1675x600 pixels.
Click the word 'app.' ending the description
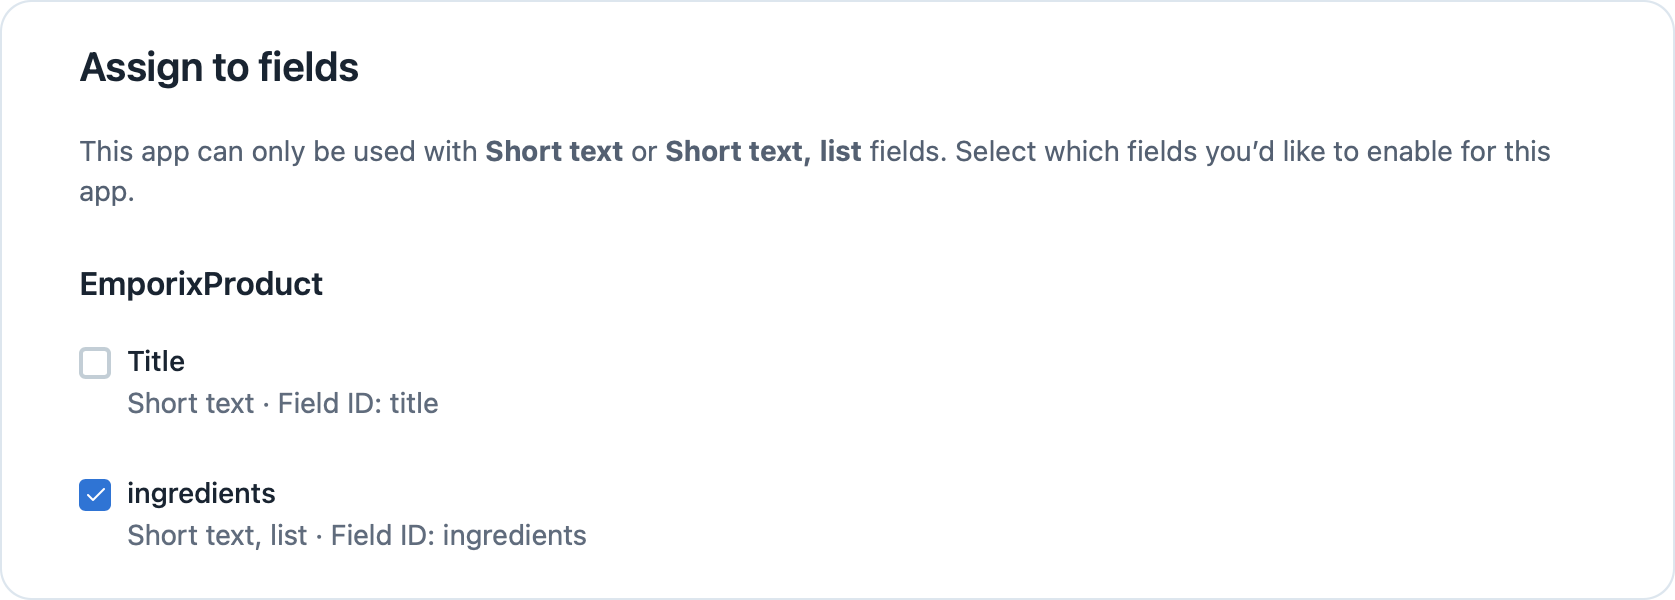pos(107,192)
